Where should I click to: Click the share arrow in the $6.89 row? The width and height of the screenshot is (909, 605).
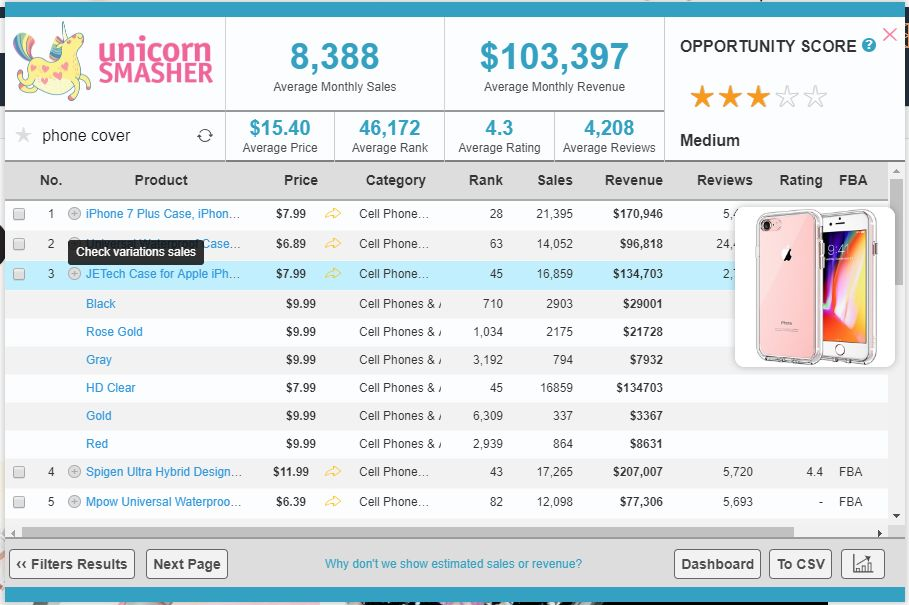[333, 244]
